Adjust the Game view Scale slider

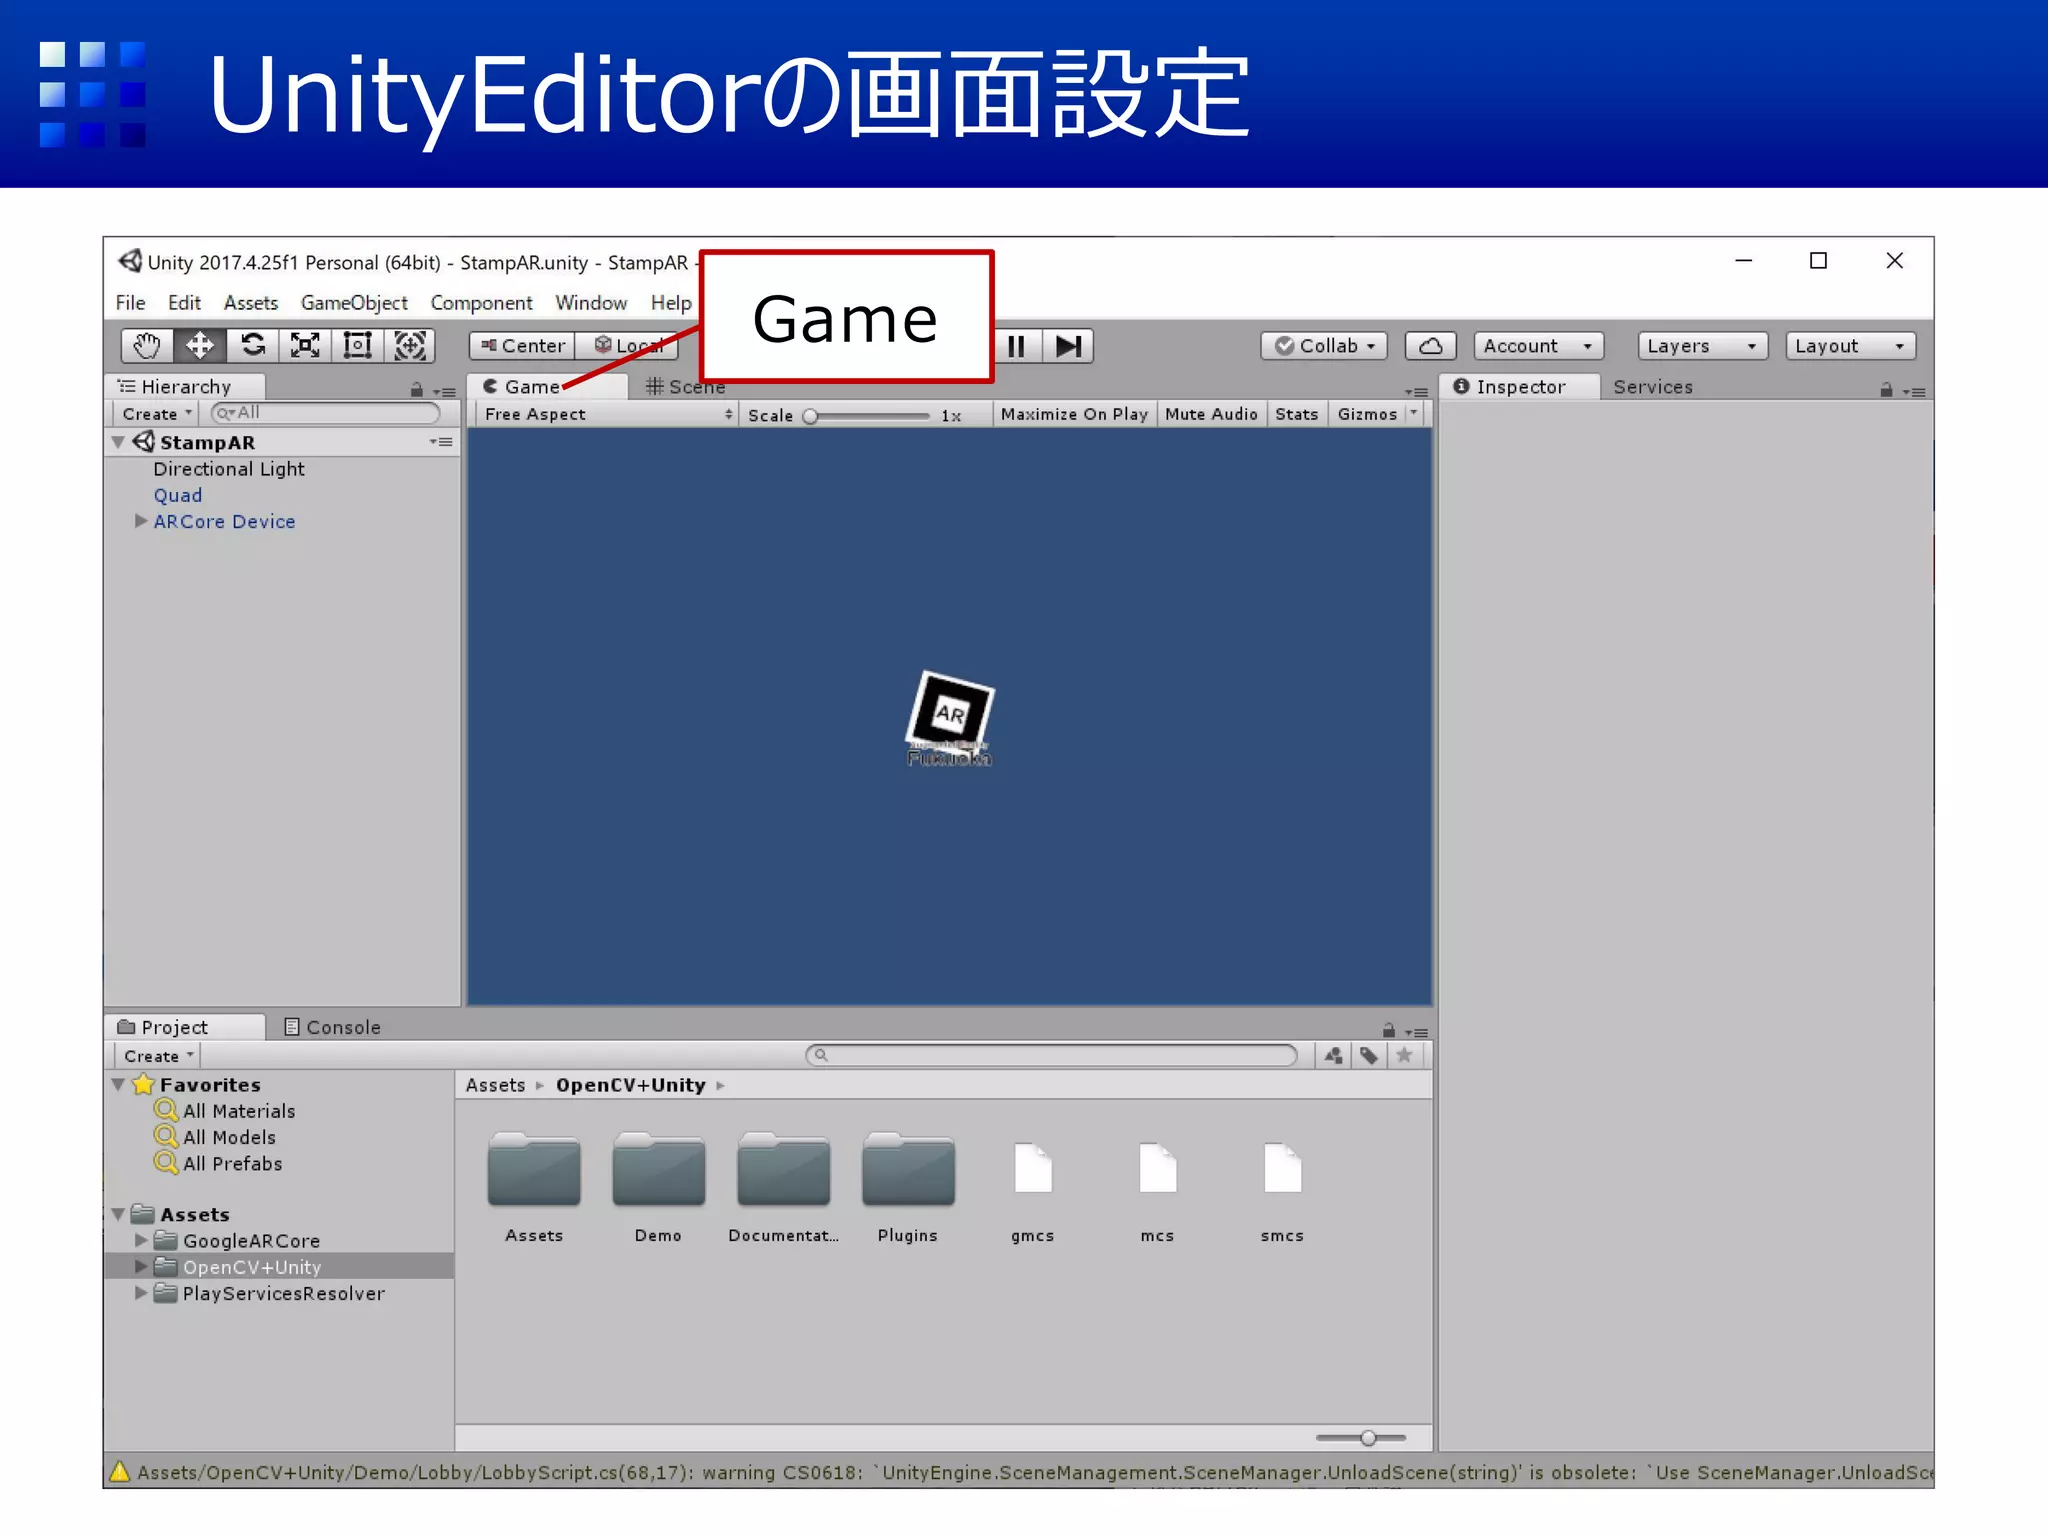tap(868, 416)
